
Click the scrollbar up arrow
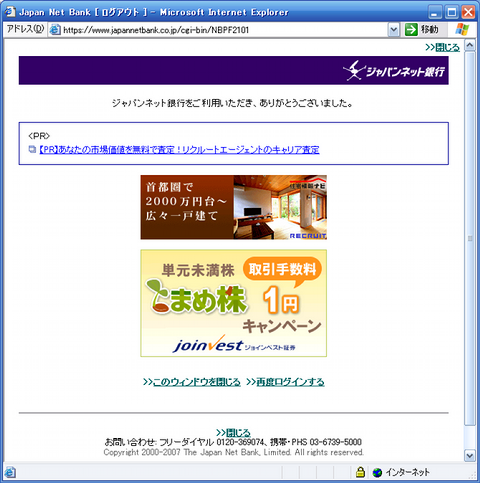coord(470,45)
